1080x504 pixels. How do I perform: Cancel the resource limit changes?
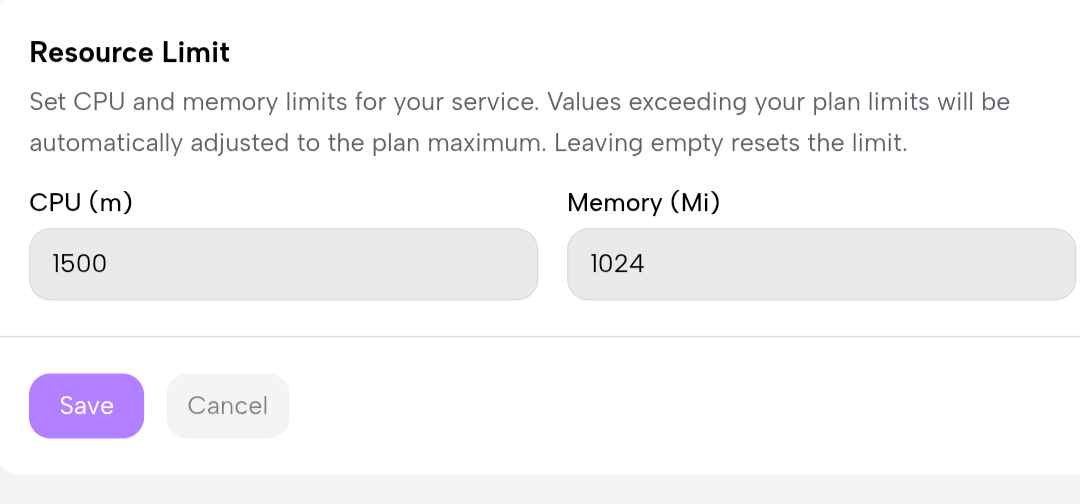click(x=228, y=406)
